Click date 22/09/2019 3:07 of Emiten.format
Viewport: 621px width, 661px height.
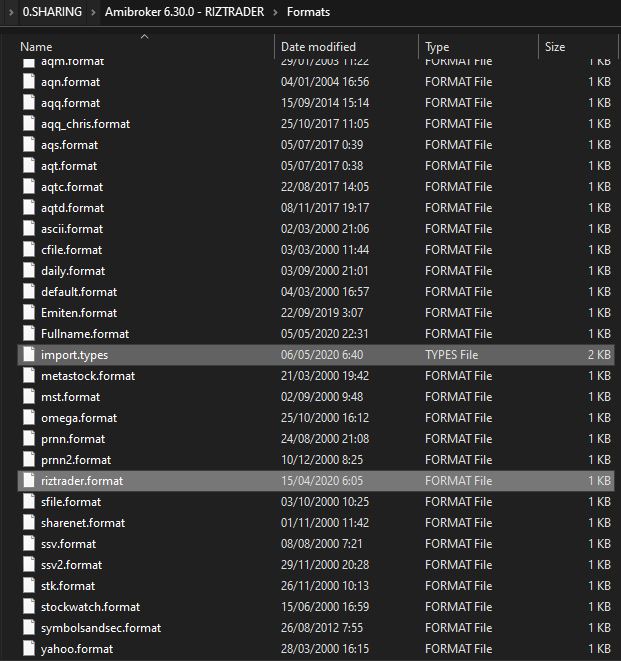[322, 313]
